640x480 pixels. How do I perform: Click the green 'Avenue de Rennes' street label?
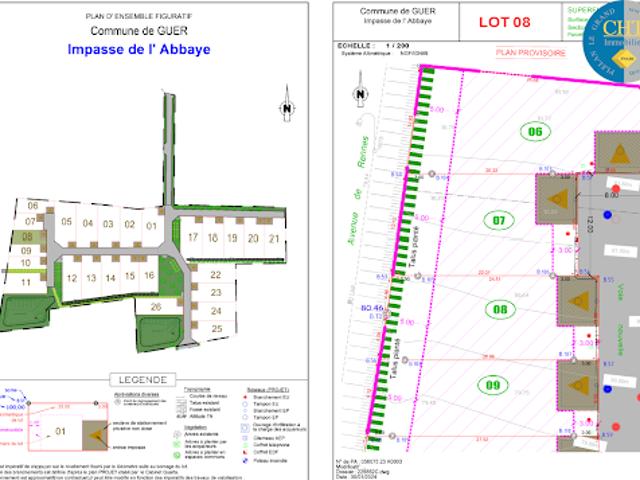coord(358,191)
